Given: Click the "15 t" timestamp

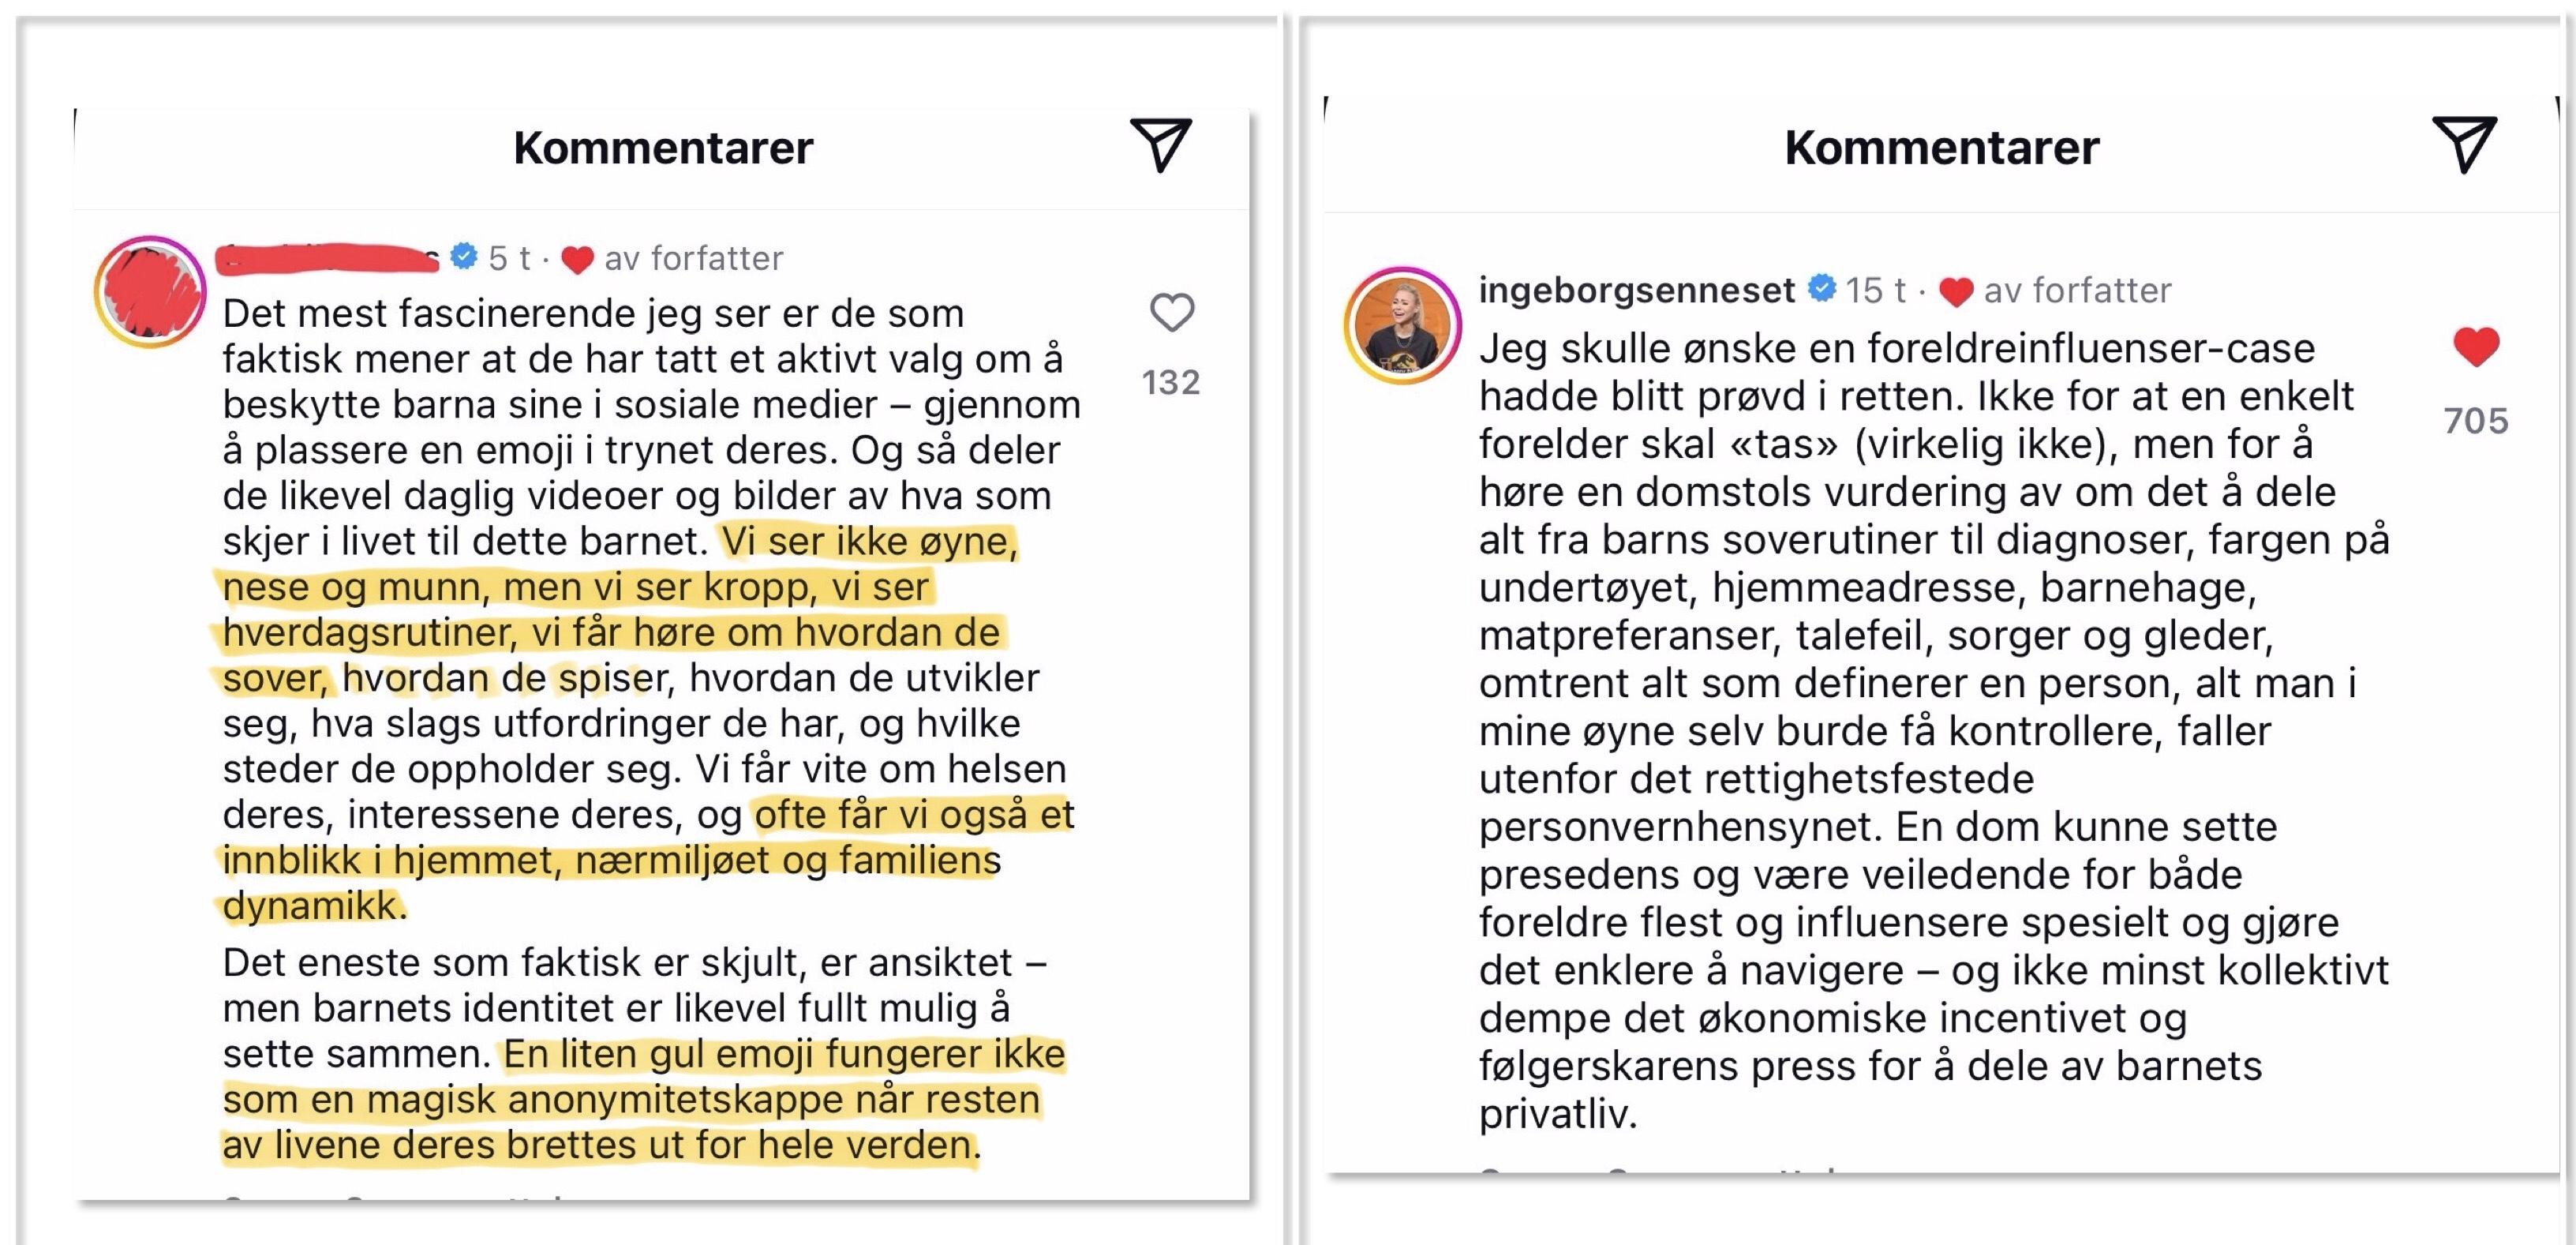Looking at the screenshot, I should (x=1875, y=290).
